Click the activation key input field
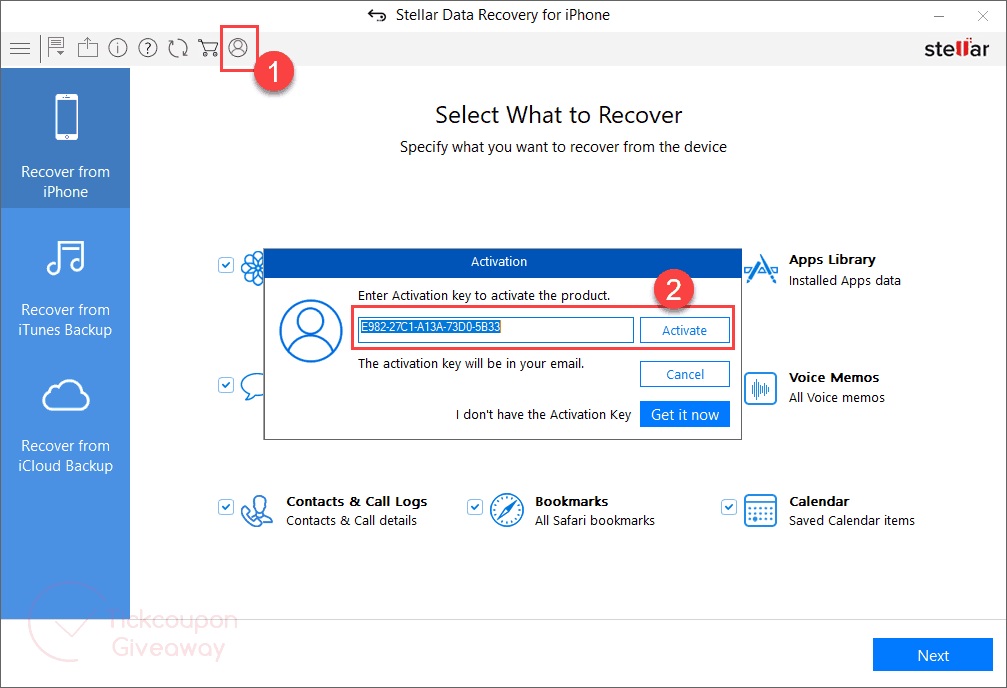Image resolution: width=1007 pixels, height=688 pixels. click(496, 330)
